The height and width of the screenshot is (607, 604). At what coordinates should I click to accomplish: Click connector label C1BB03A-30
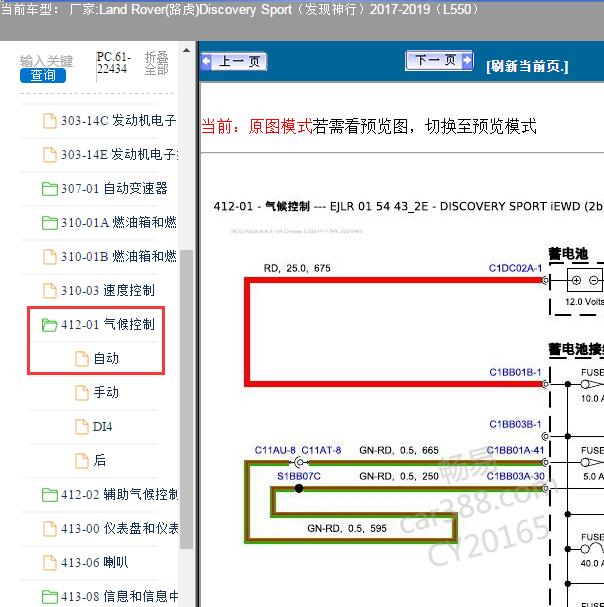(x=515, y=476)
